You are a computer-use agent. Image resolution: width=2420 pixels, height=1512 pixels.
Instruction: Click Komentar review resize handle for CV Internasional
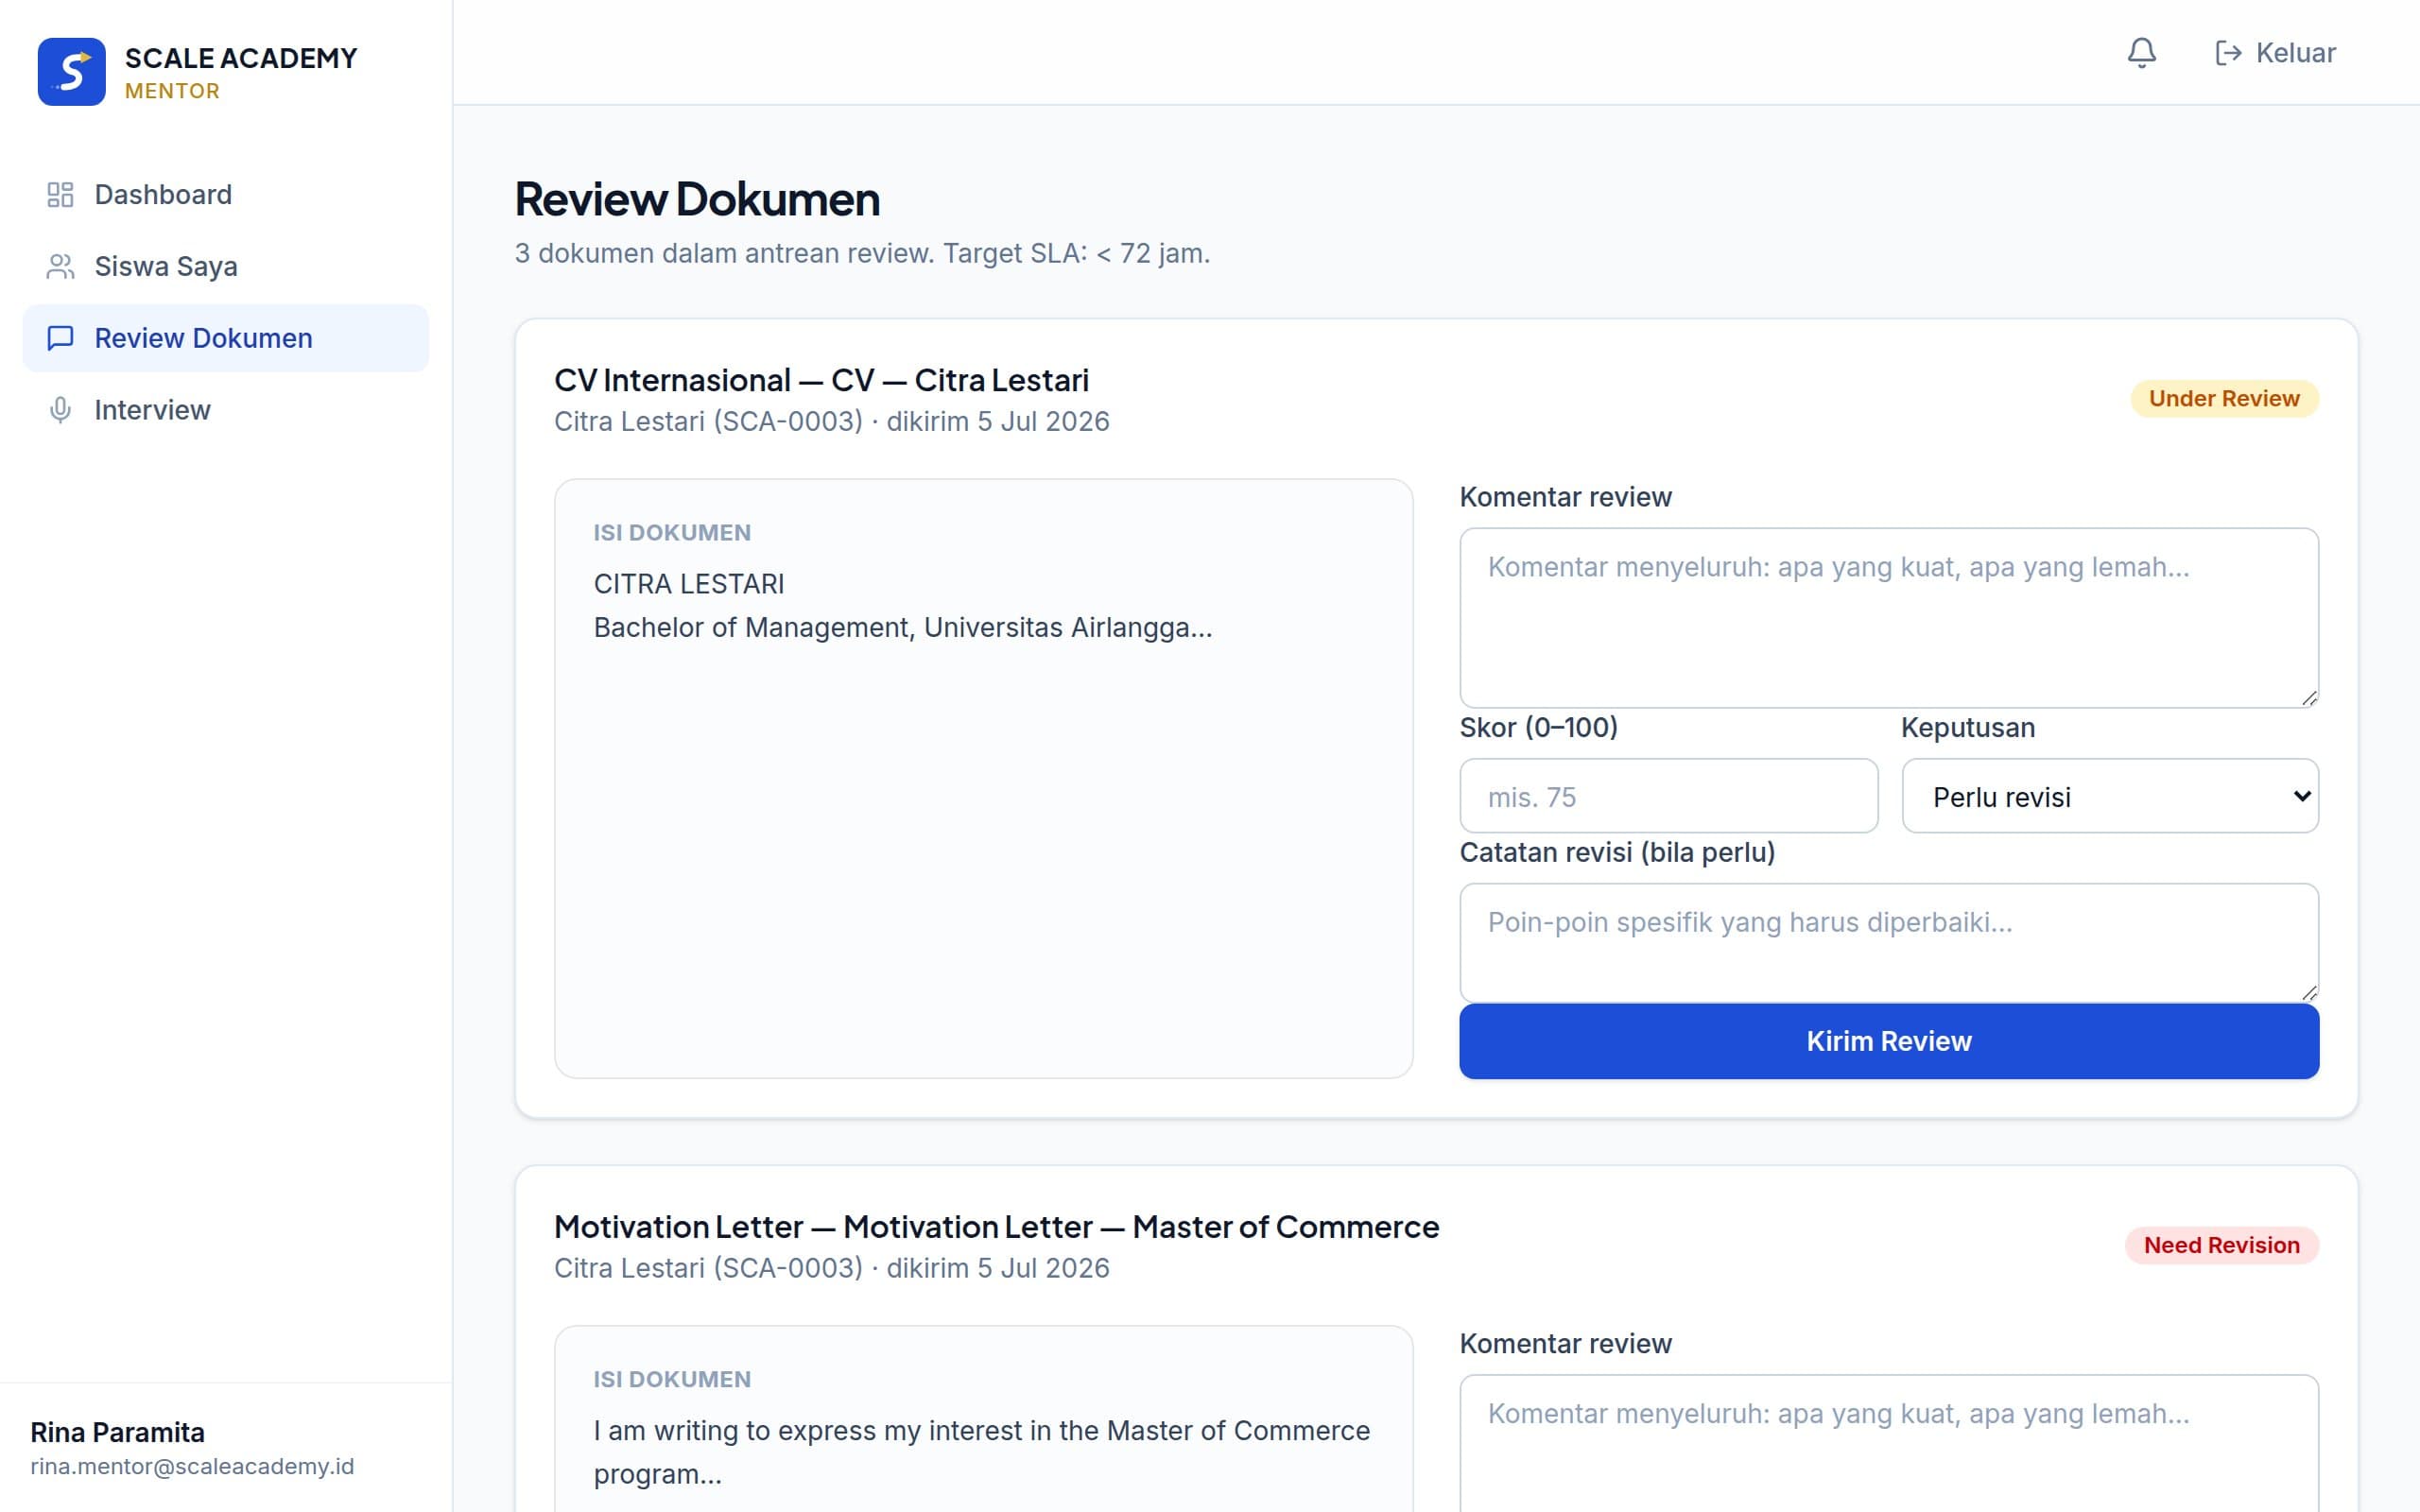coord(2308,697)
